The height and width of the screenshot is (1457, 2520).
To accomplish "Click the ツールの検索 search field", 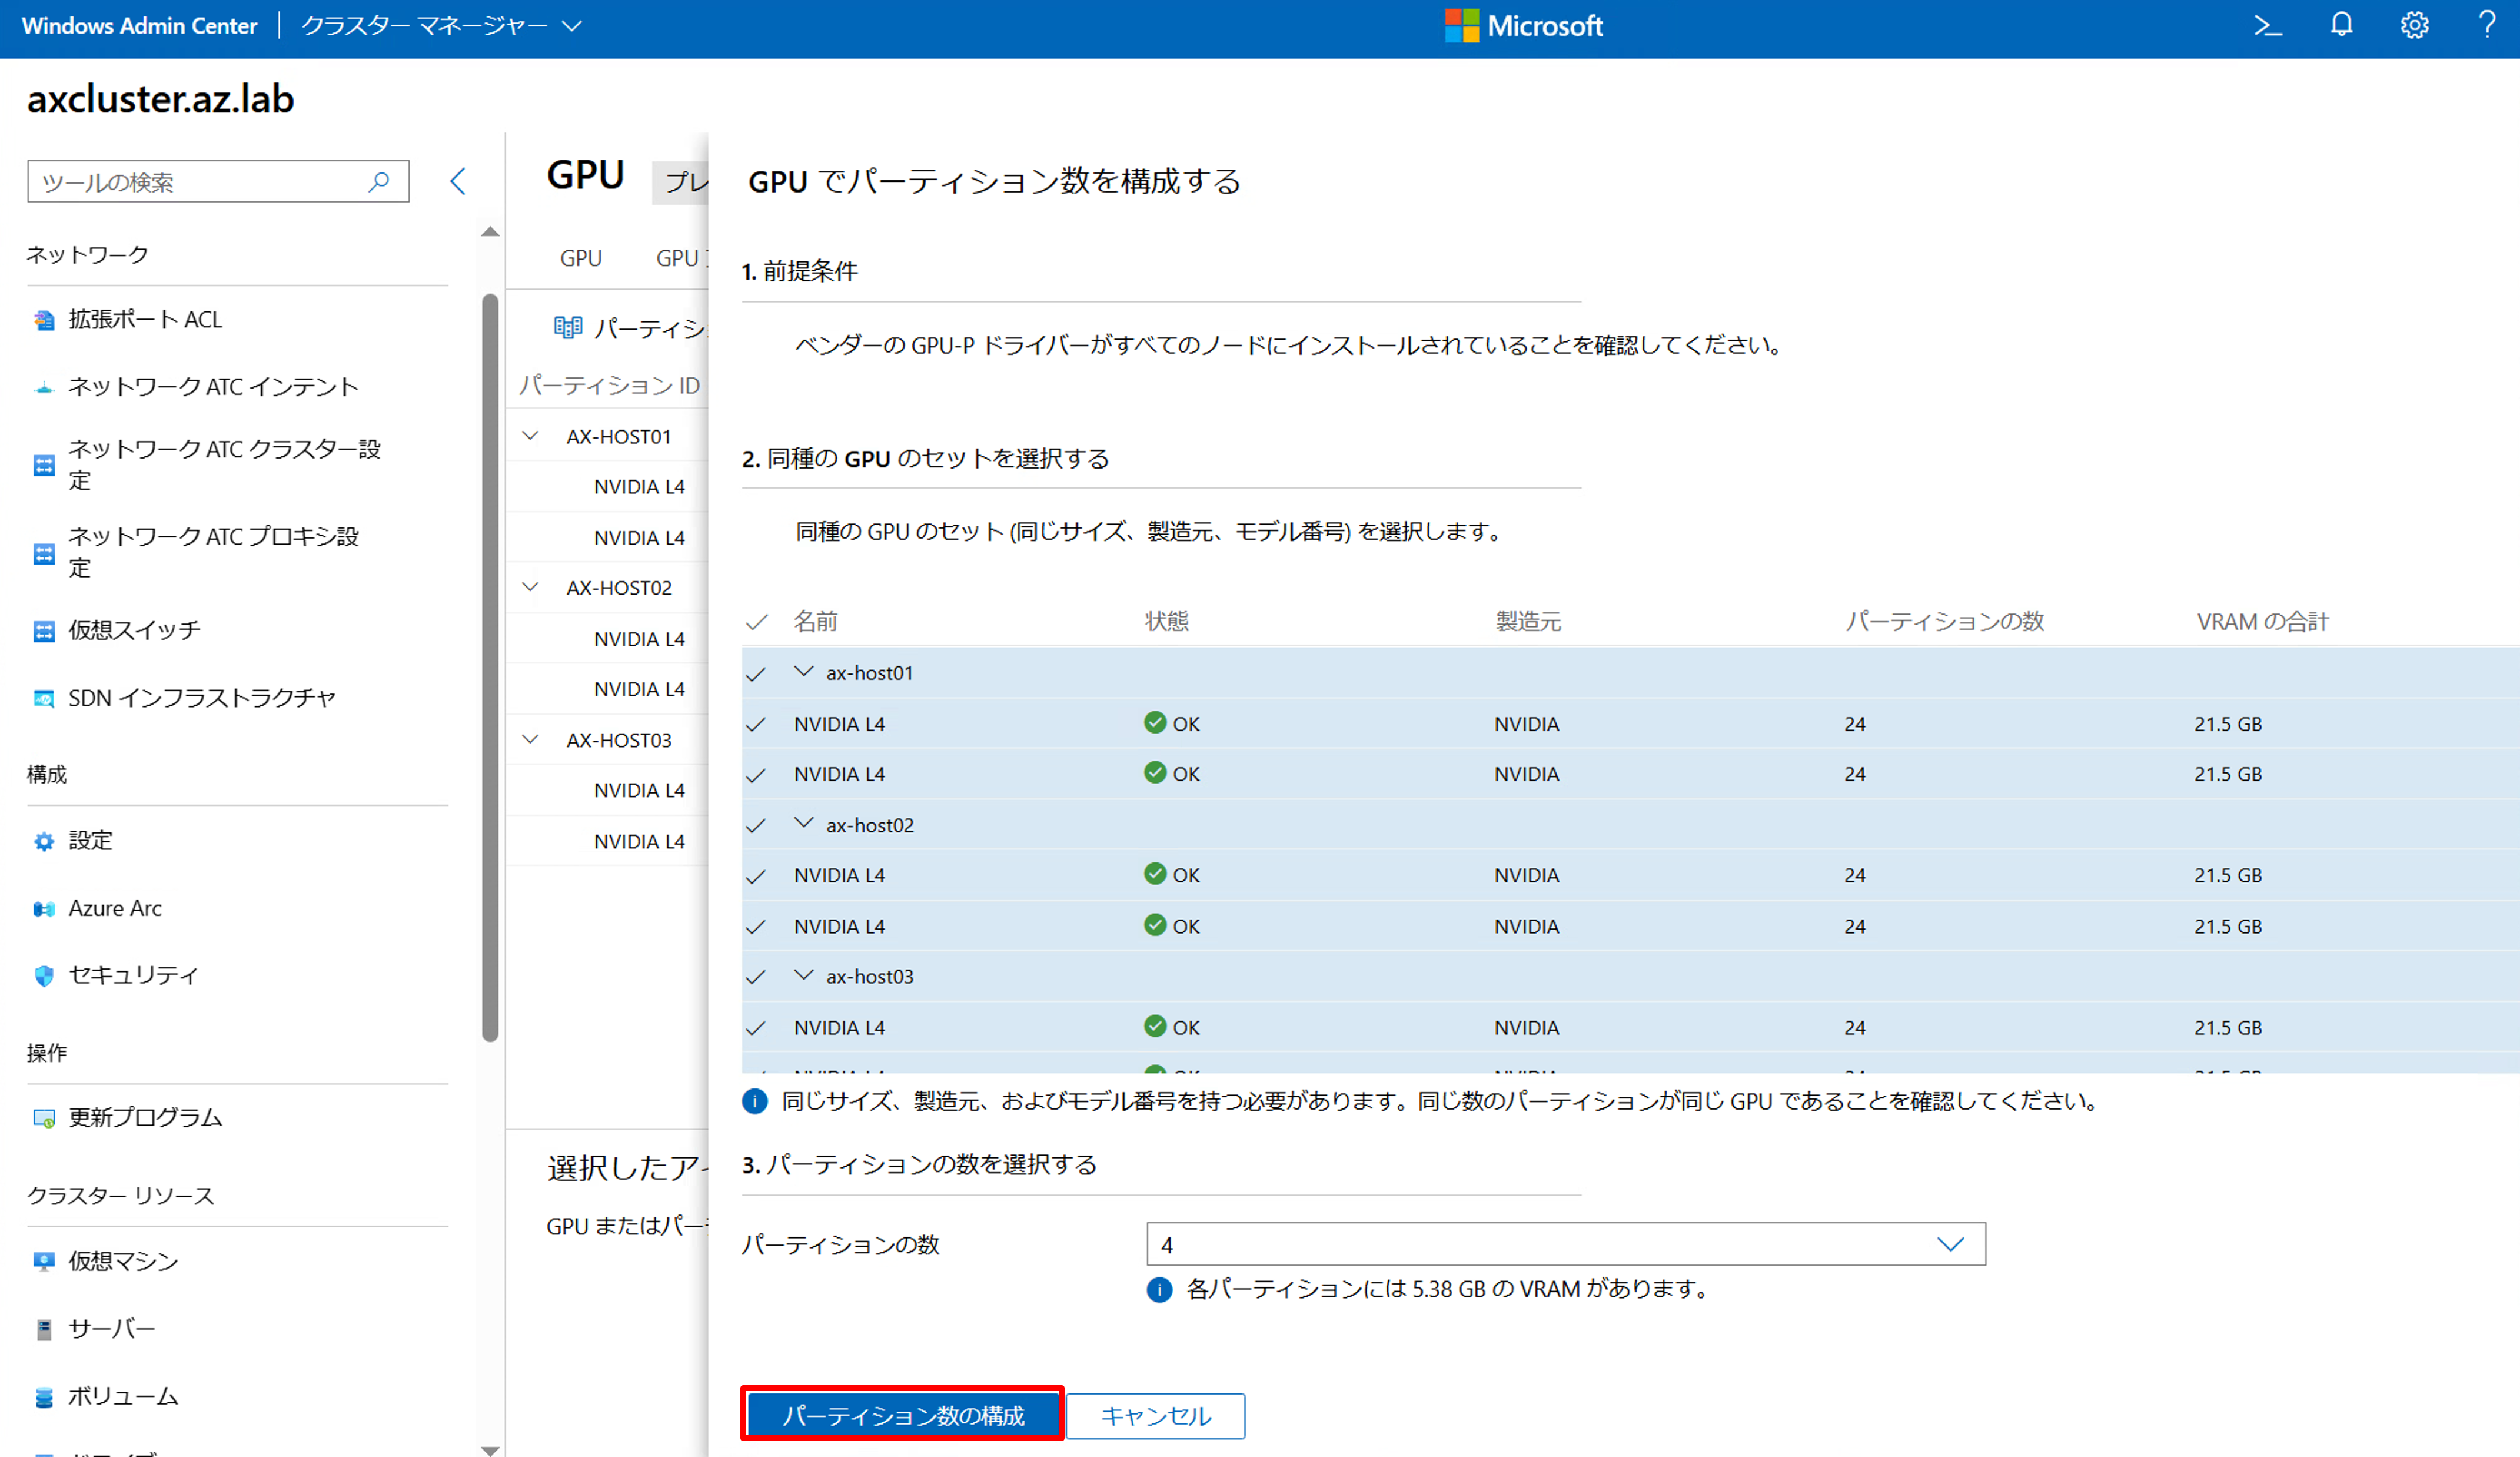I will coord(218,182).
